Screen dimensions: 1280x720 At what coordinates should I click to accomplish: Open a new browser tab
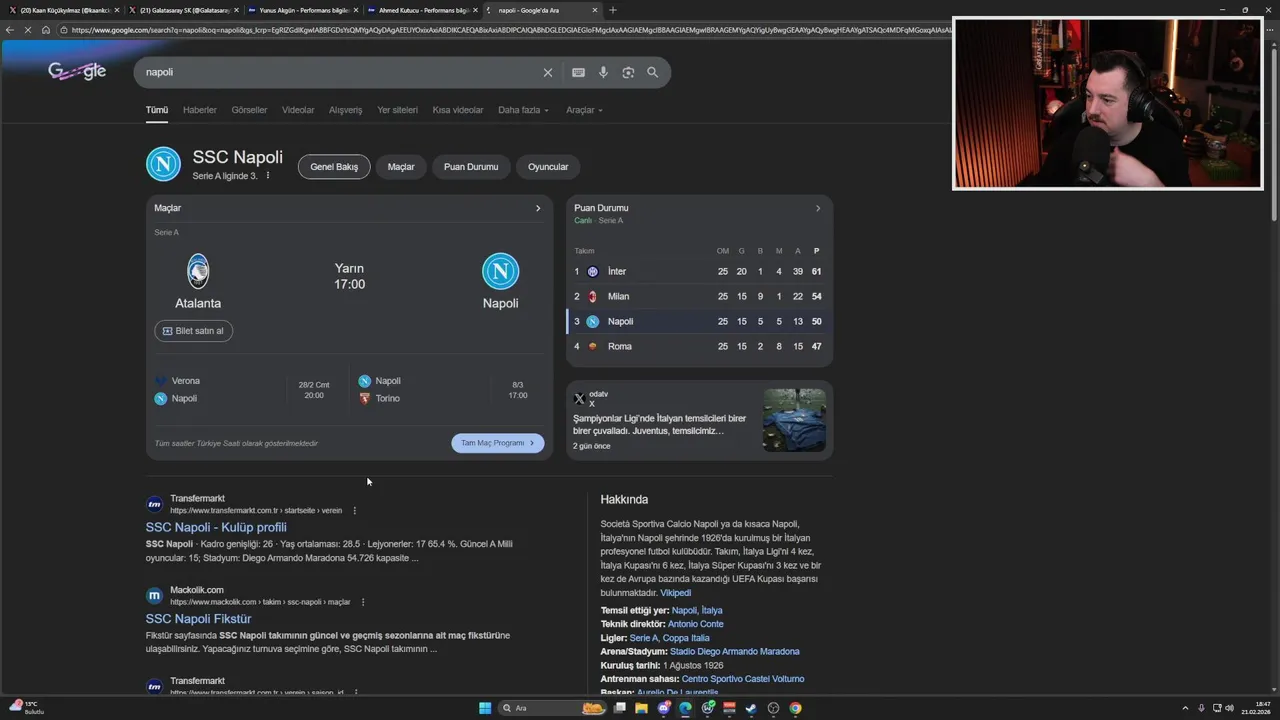point(613,10)
